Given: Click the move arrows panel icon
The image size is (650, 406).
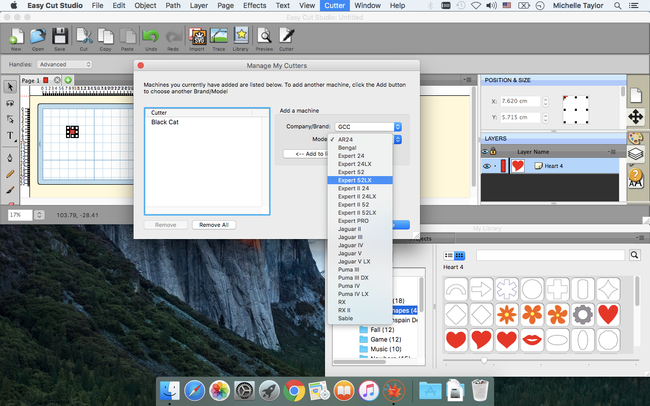Looking at the screenshot, I should coord(635,117).
